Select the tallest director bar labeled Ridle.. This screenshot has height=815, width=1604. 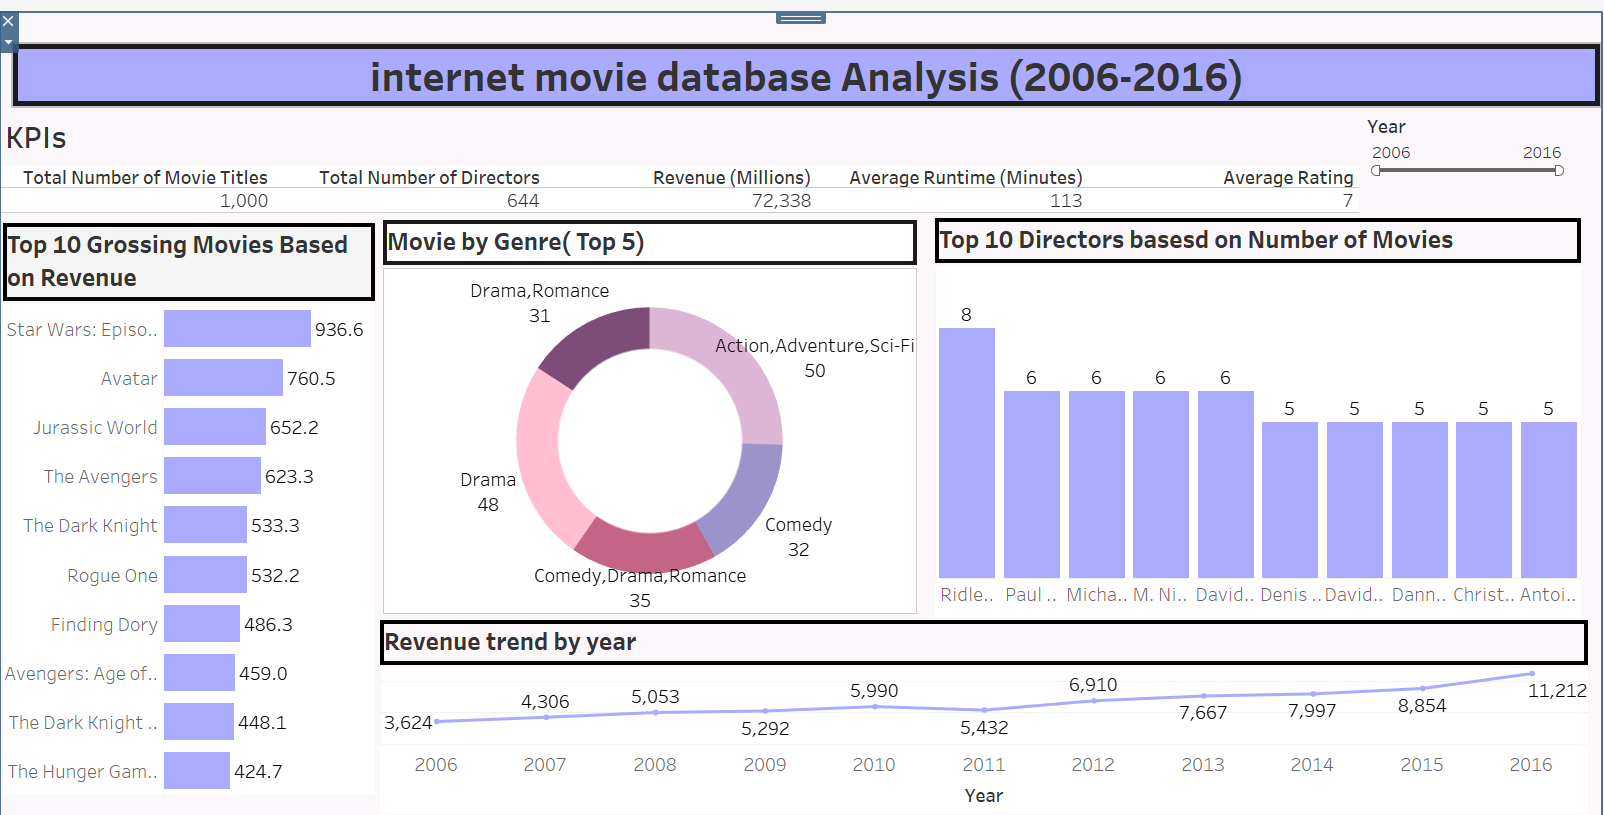(x=966, y=453)
